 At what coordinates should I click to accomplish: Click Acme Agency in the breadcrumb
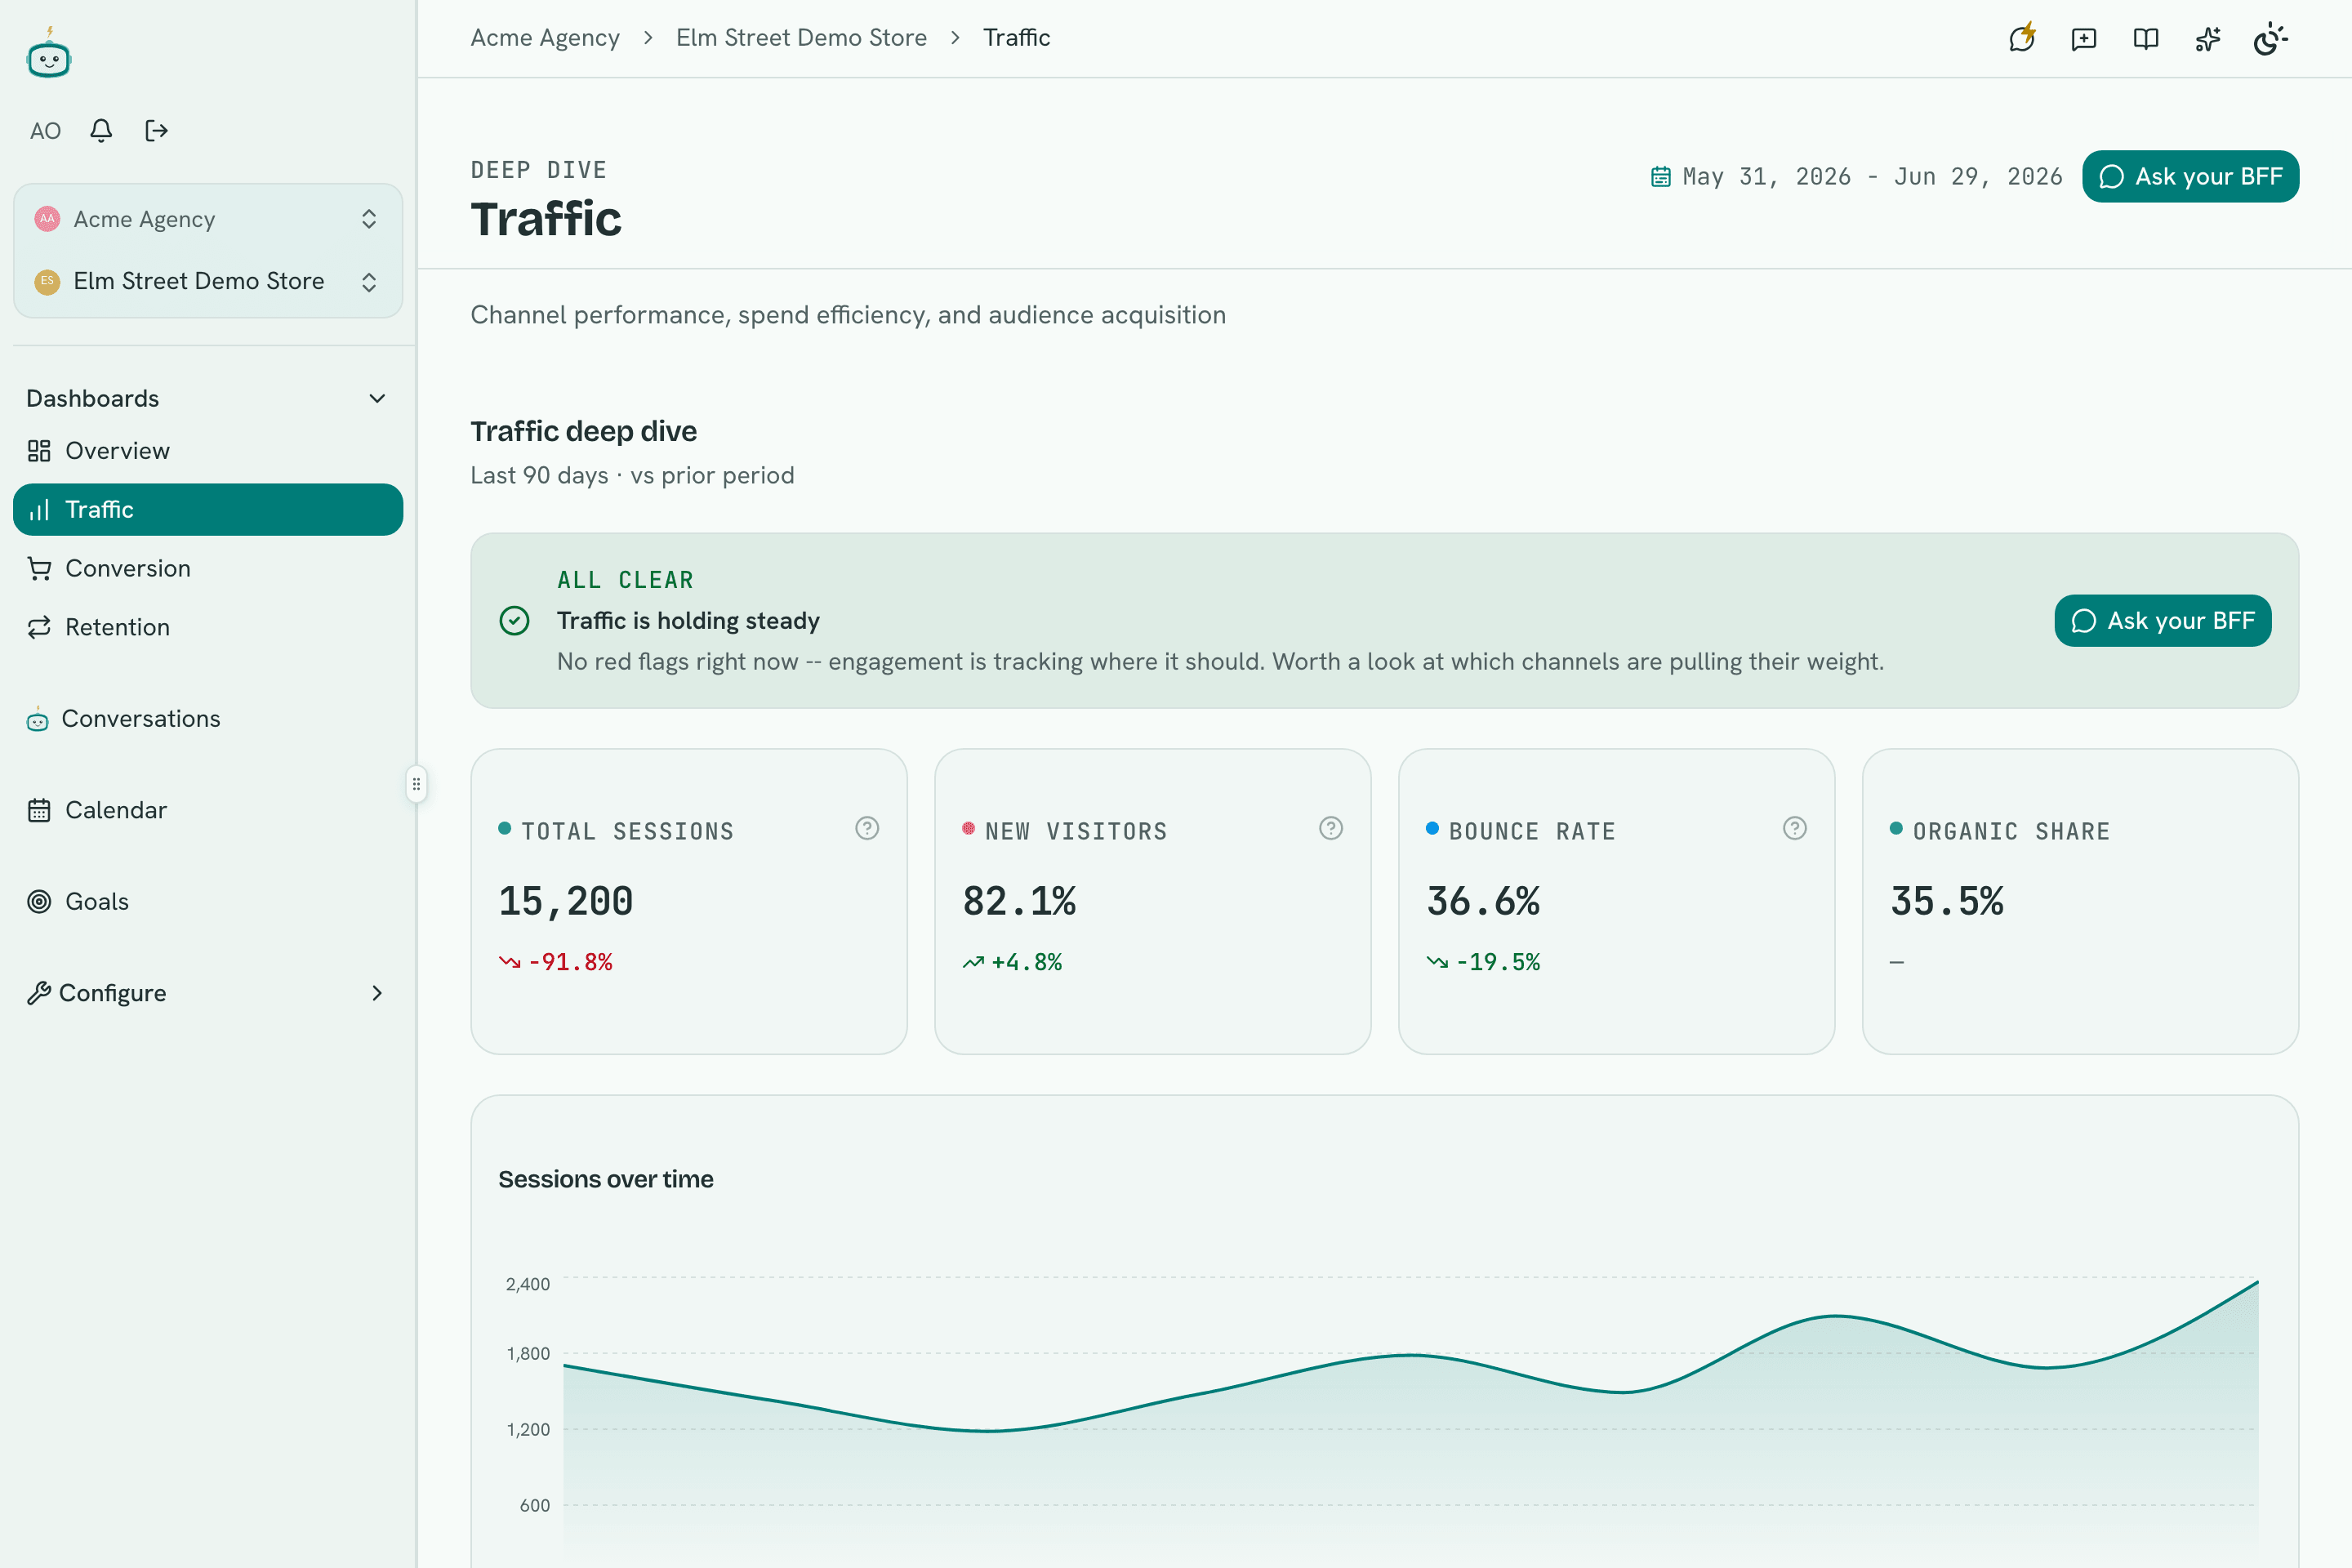(545, 38)
